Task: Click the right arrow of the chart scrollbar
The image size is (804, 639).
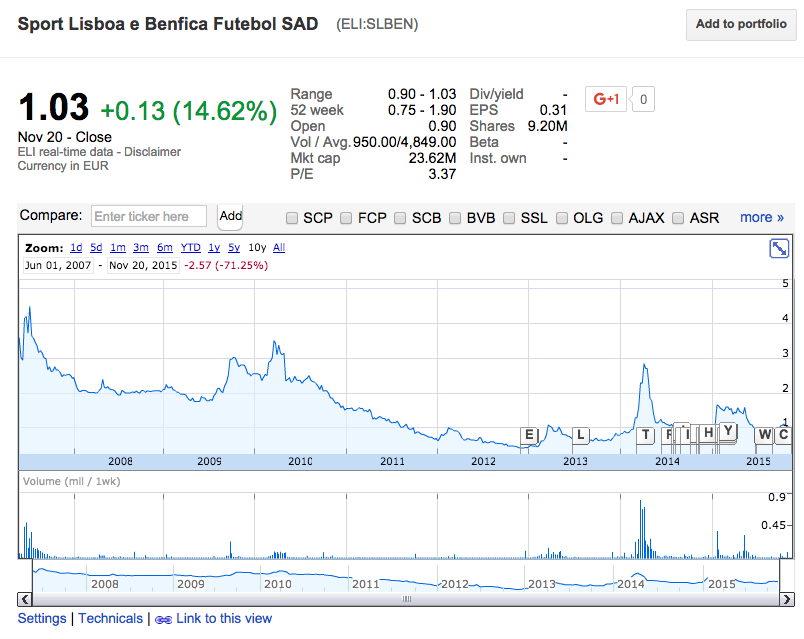Action: tap(787, 599)
